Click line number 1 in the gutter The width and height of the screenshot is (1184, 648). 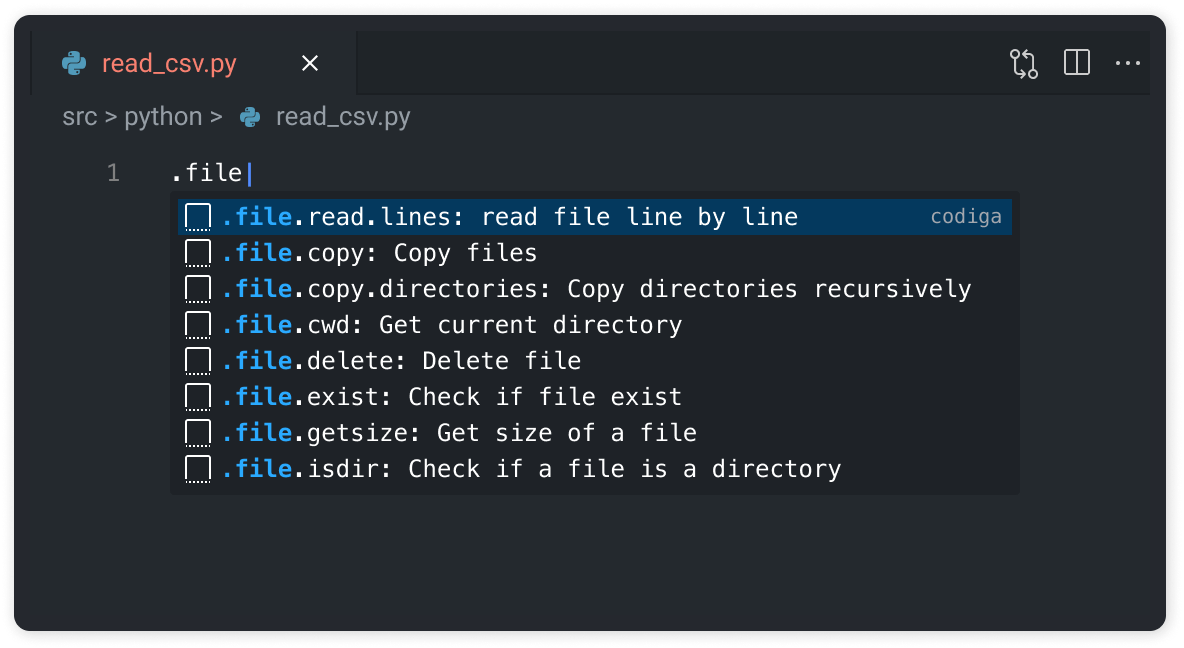pos(113,172)
